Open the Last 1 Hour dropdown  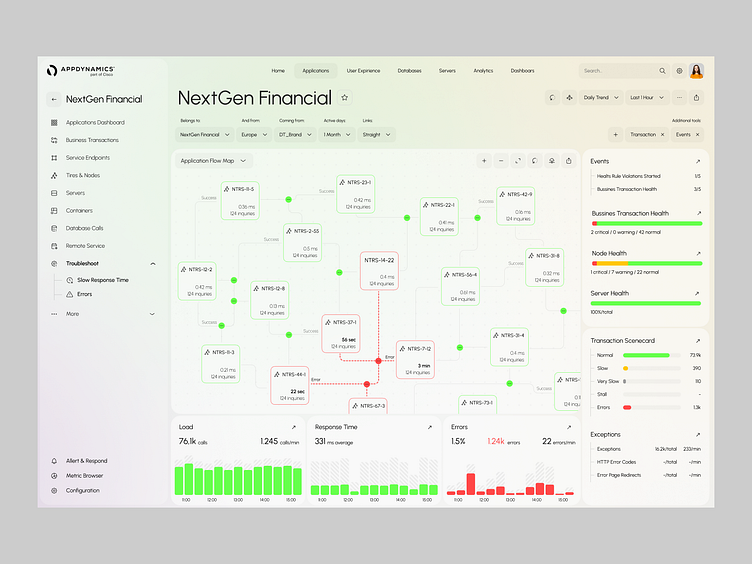click(647, 97)
